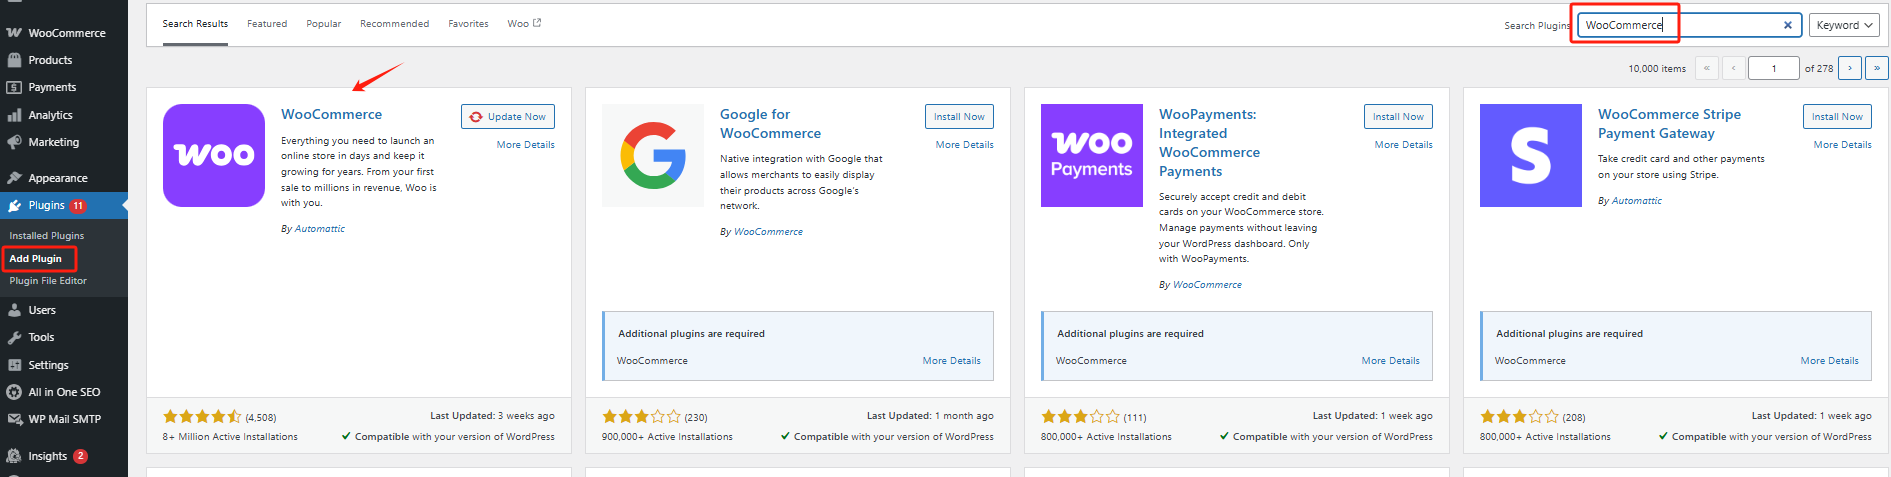Viewport: 1891px width, 477px height.
Task: Switch to the Popular tab
Action: tap(323, 24)
